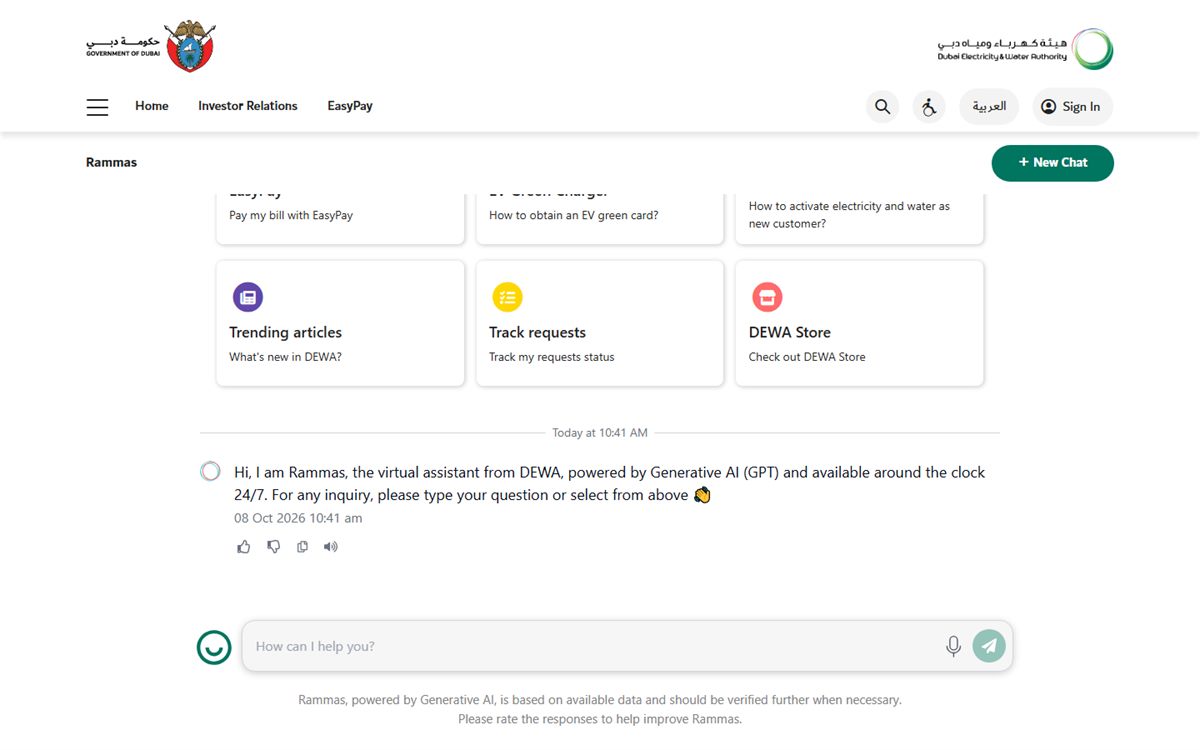Click the send message paper plane button

point(989,646)
